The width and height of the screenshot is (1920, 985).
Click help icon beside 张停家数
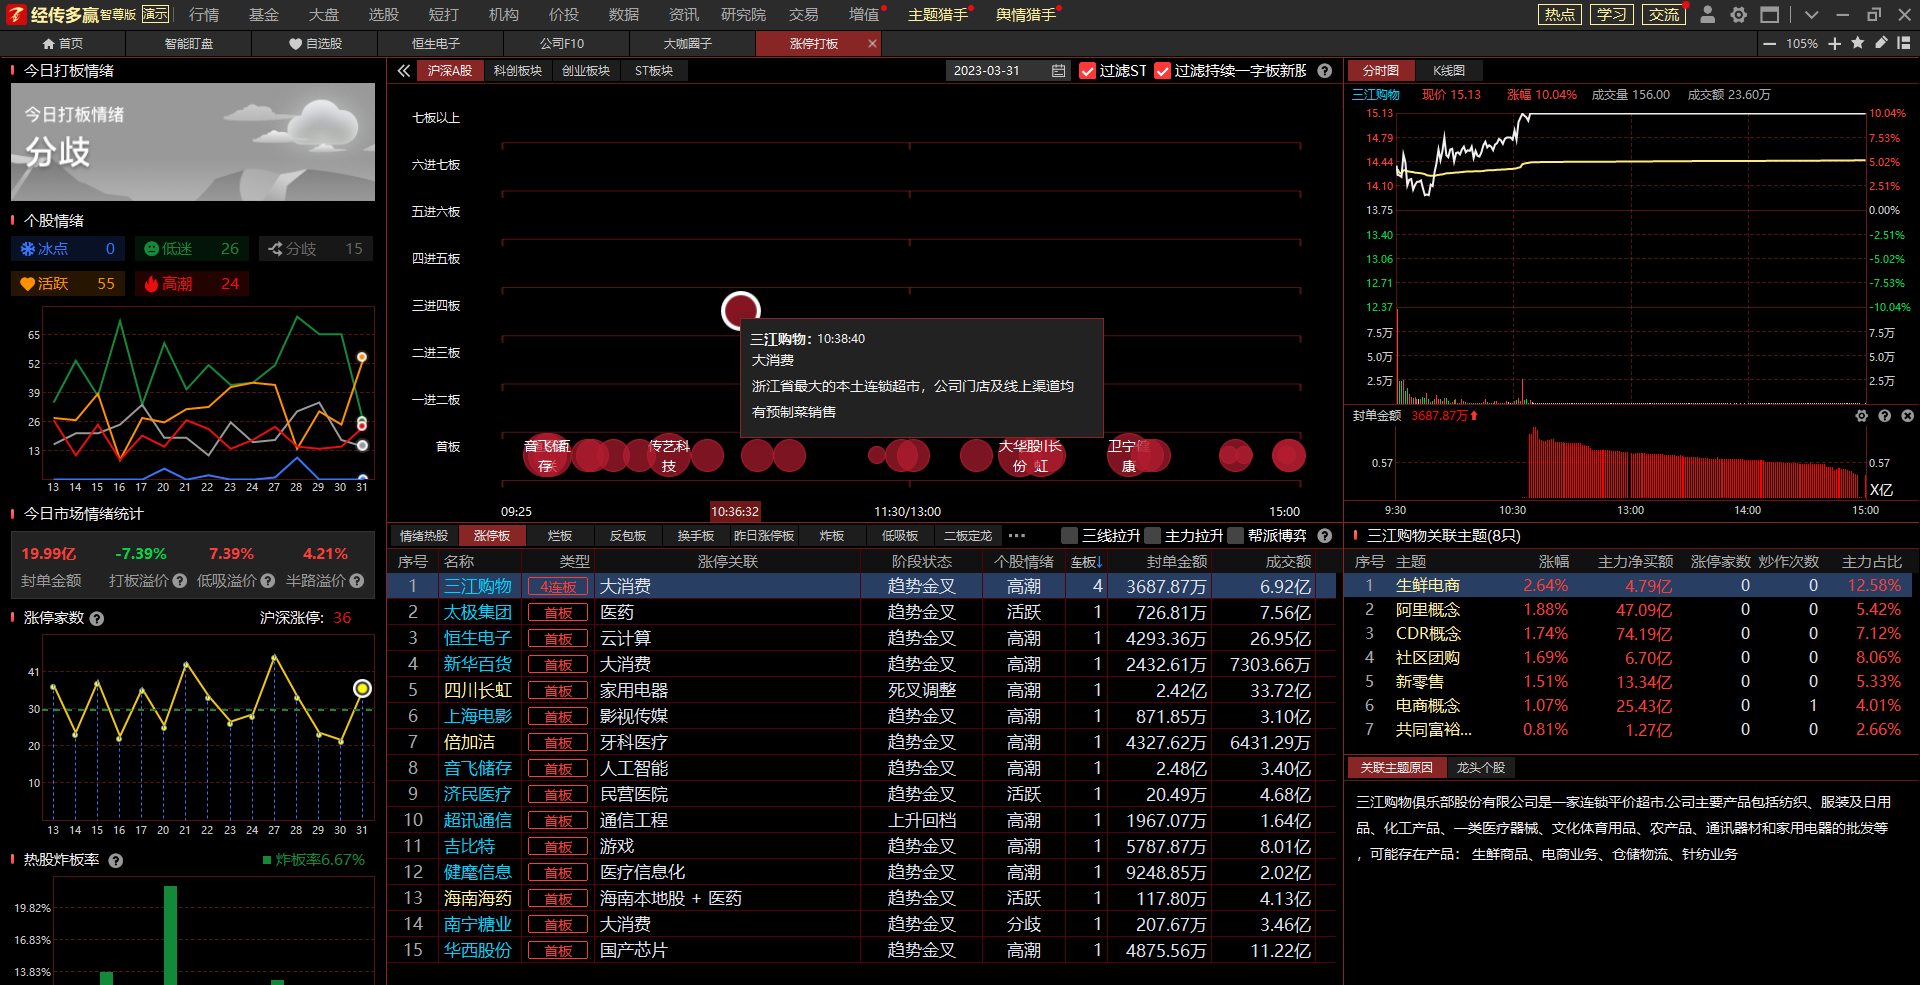point(96,618)
